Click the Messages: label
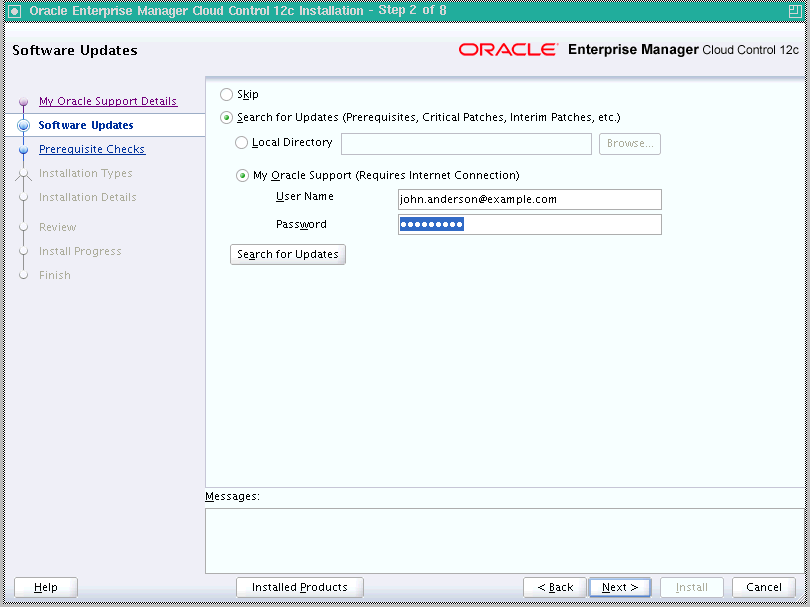The image size is (810, 607). [232, 496]
